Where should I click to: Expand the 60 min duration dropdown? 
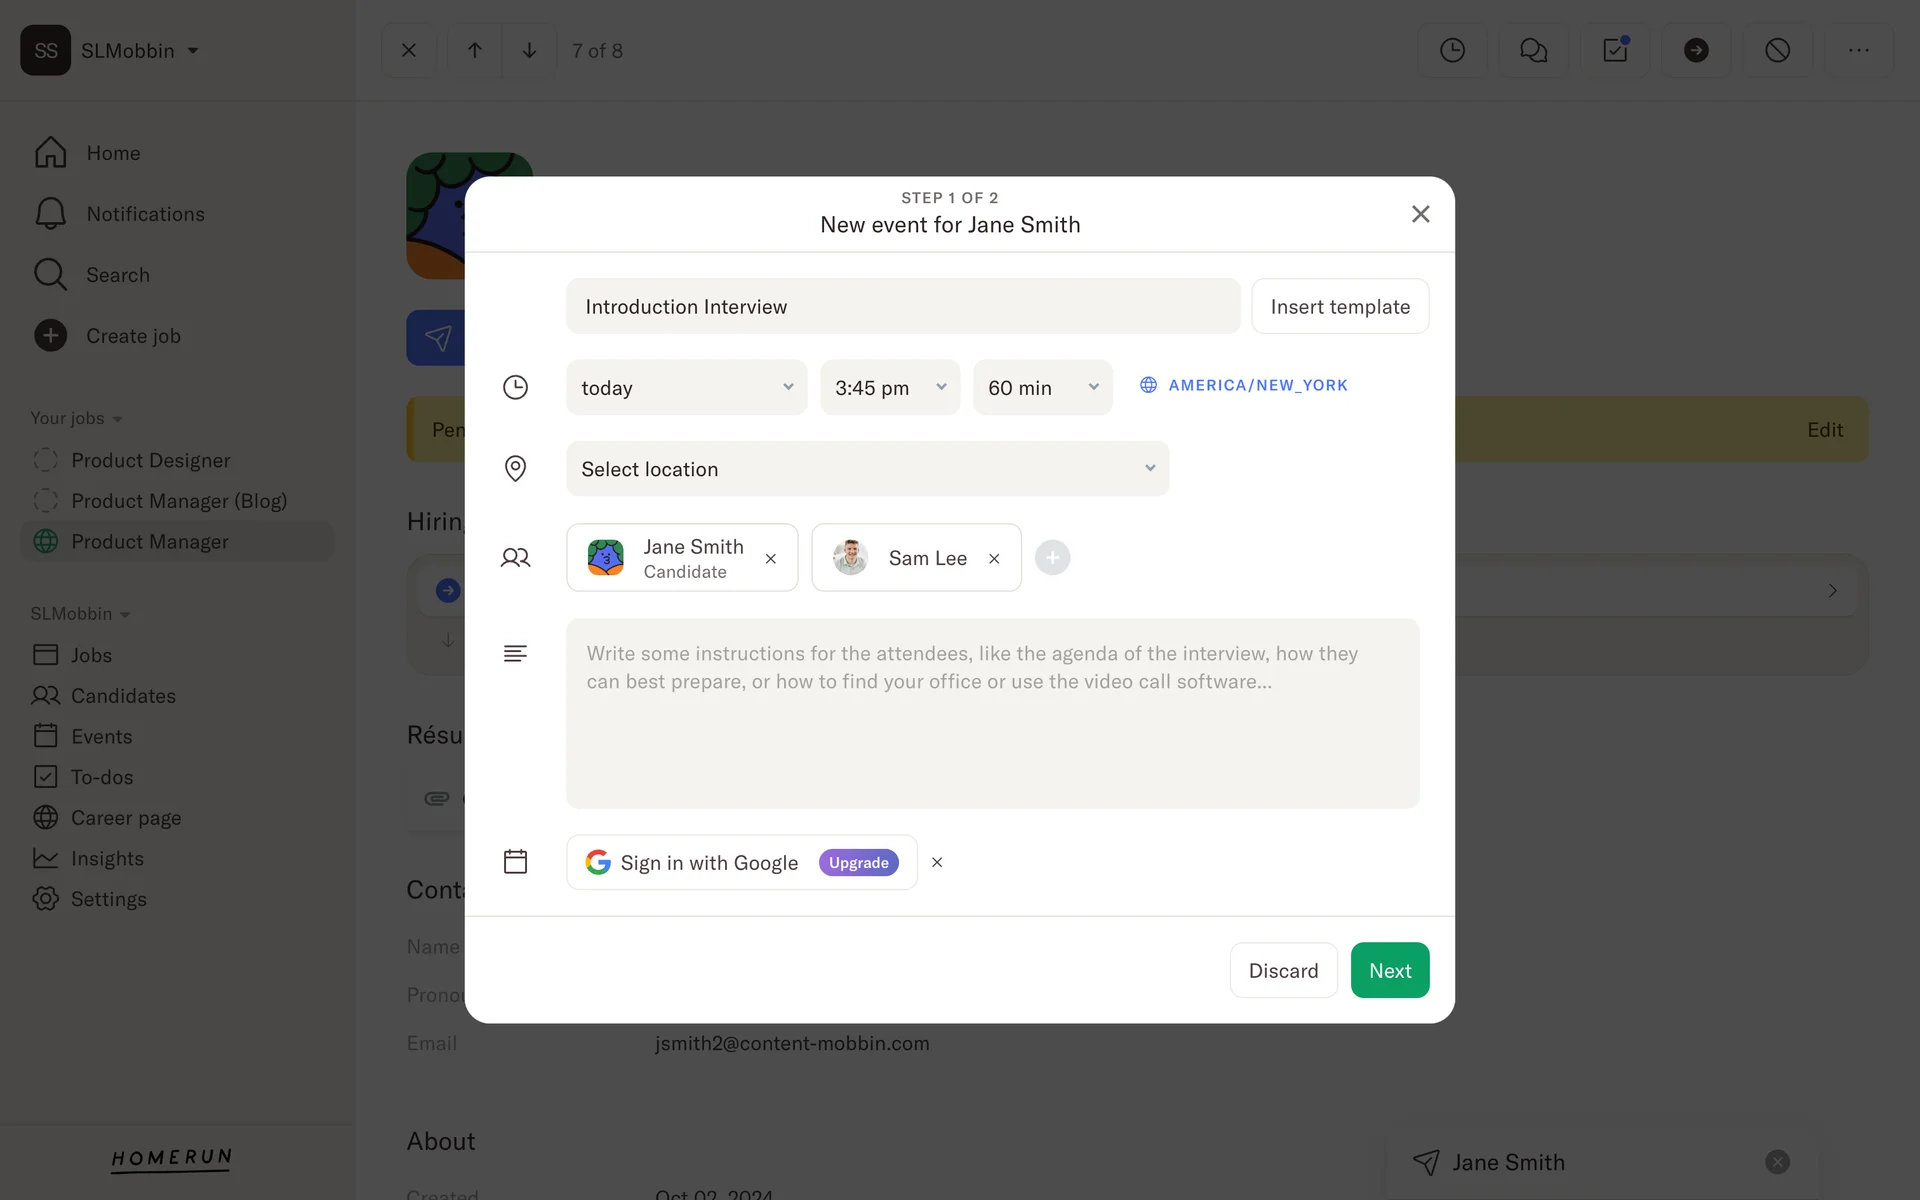click(1042, 388)
